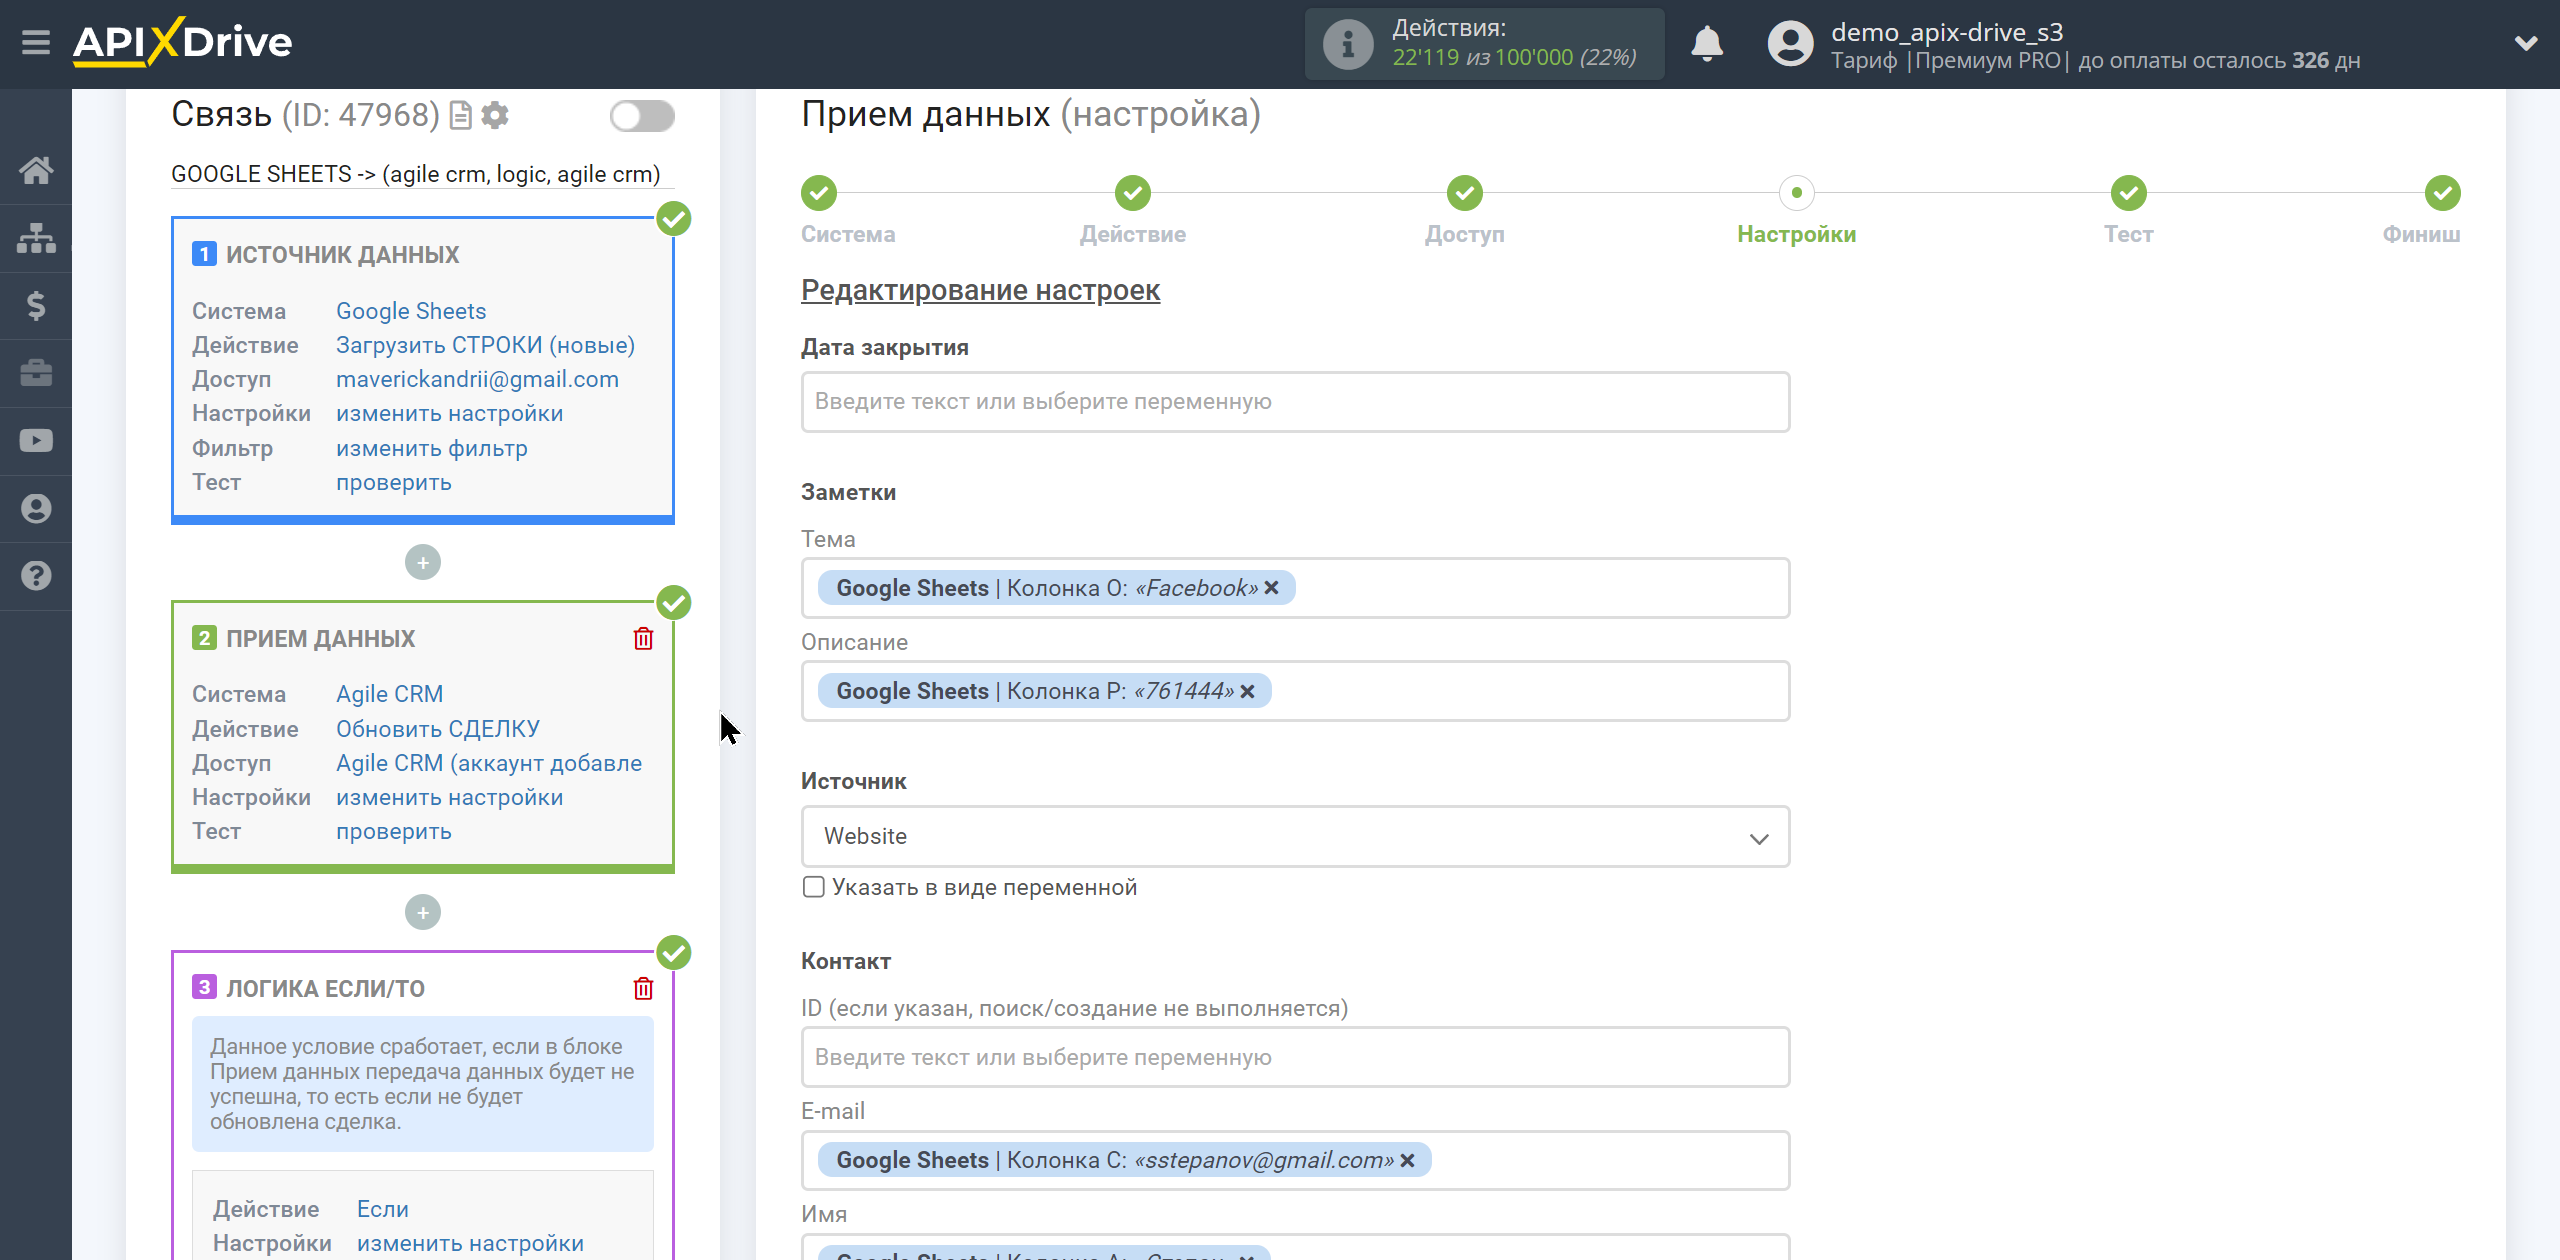The height and width of the screenshot is (1260, 2560).
Task: Click the user avatar icon
Action: (1790, 44)
